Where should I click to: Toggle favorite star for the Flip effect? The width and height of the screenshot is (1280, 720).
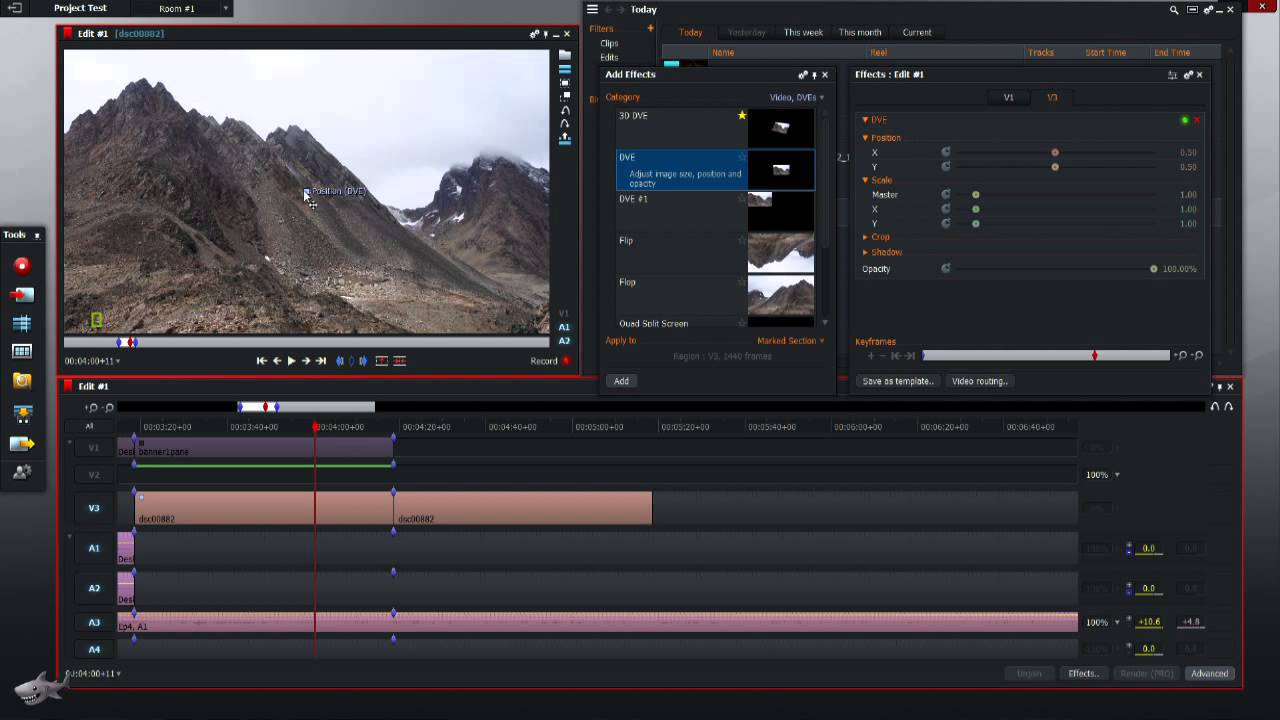click(x=742, y=241)
